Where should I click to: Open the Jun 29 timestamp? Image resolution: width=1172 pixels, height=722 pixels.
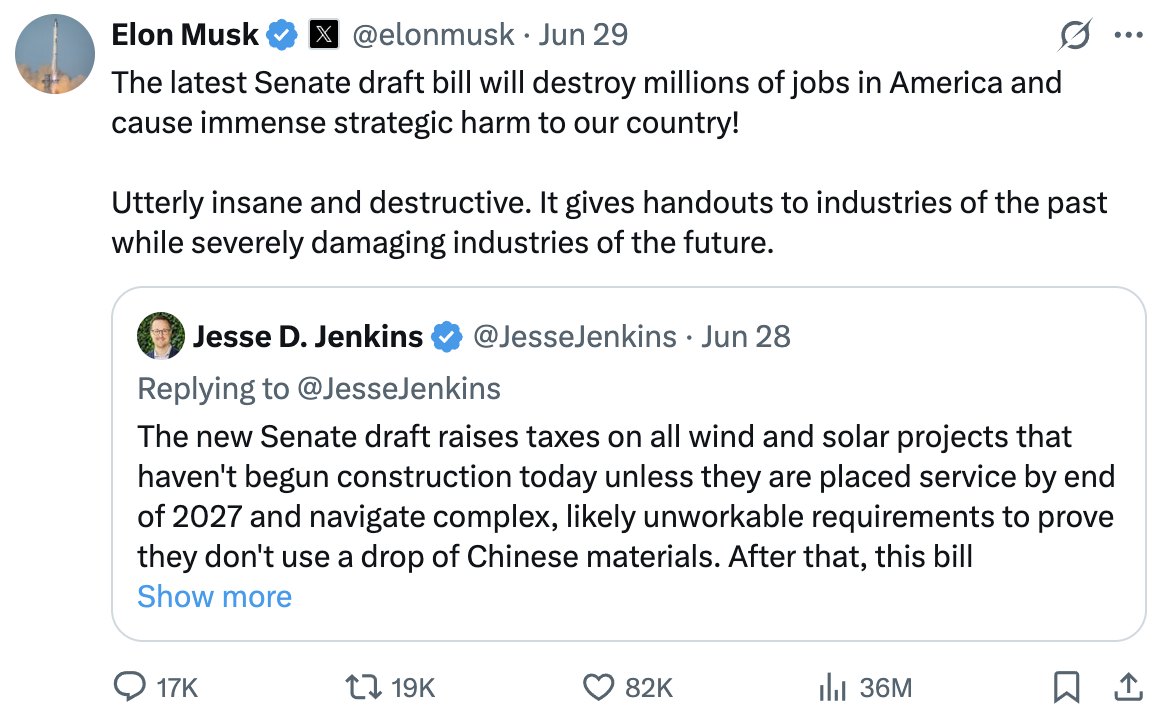(x=583, y=33)
